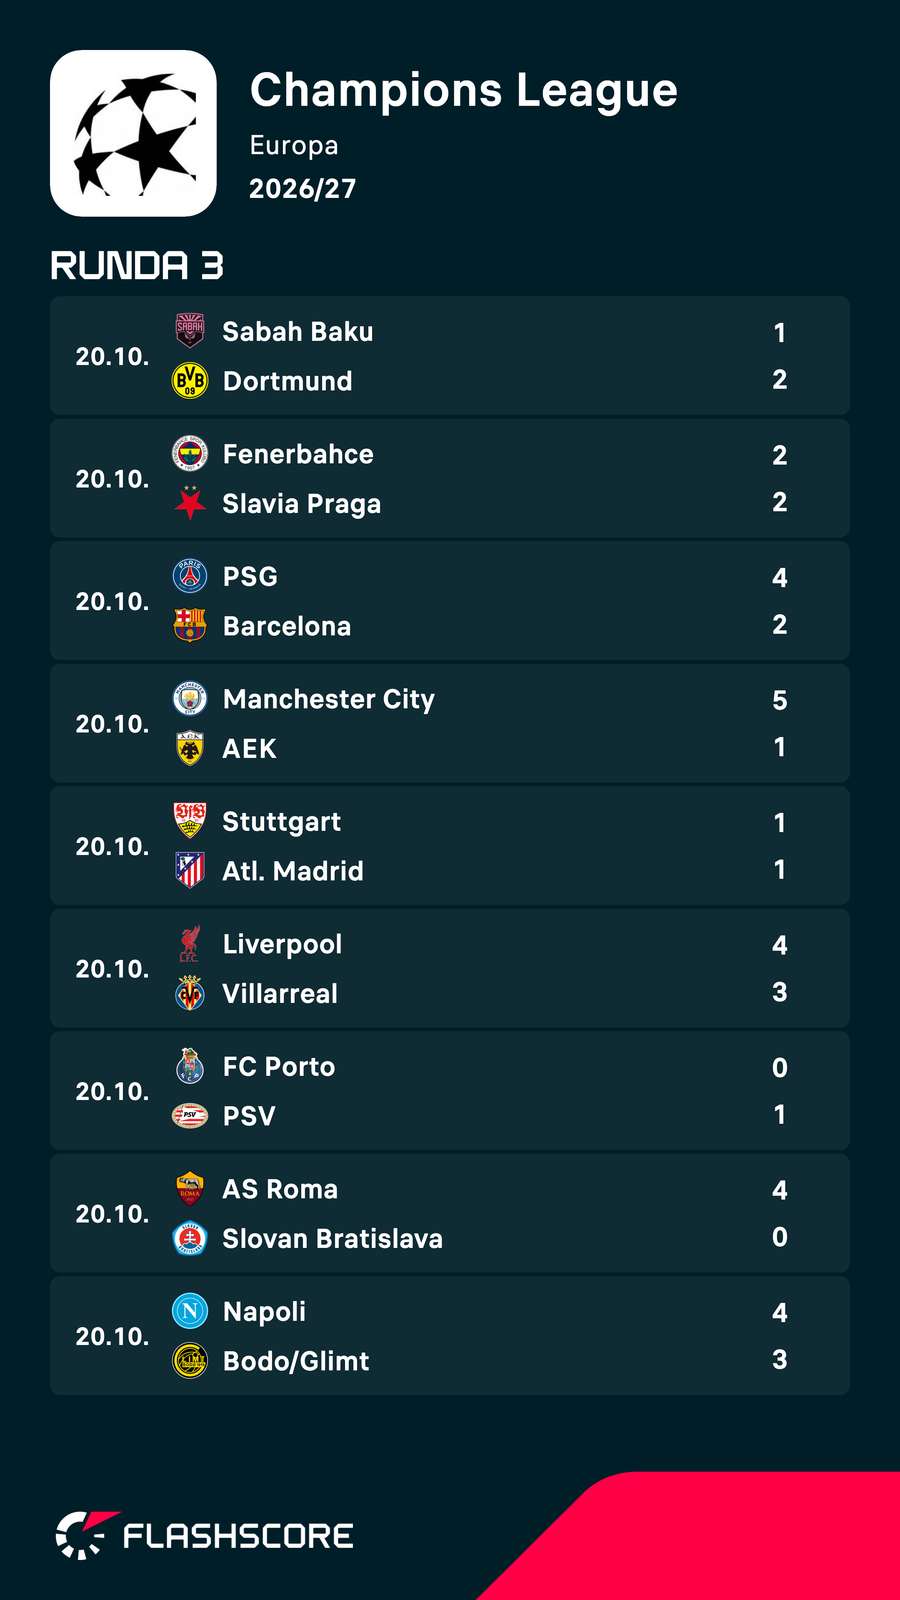
Task: Click the Slovan Bratislava team name
Action: pos(332,1239)
